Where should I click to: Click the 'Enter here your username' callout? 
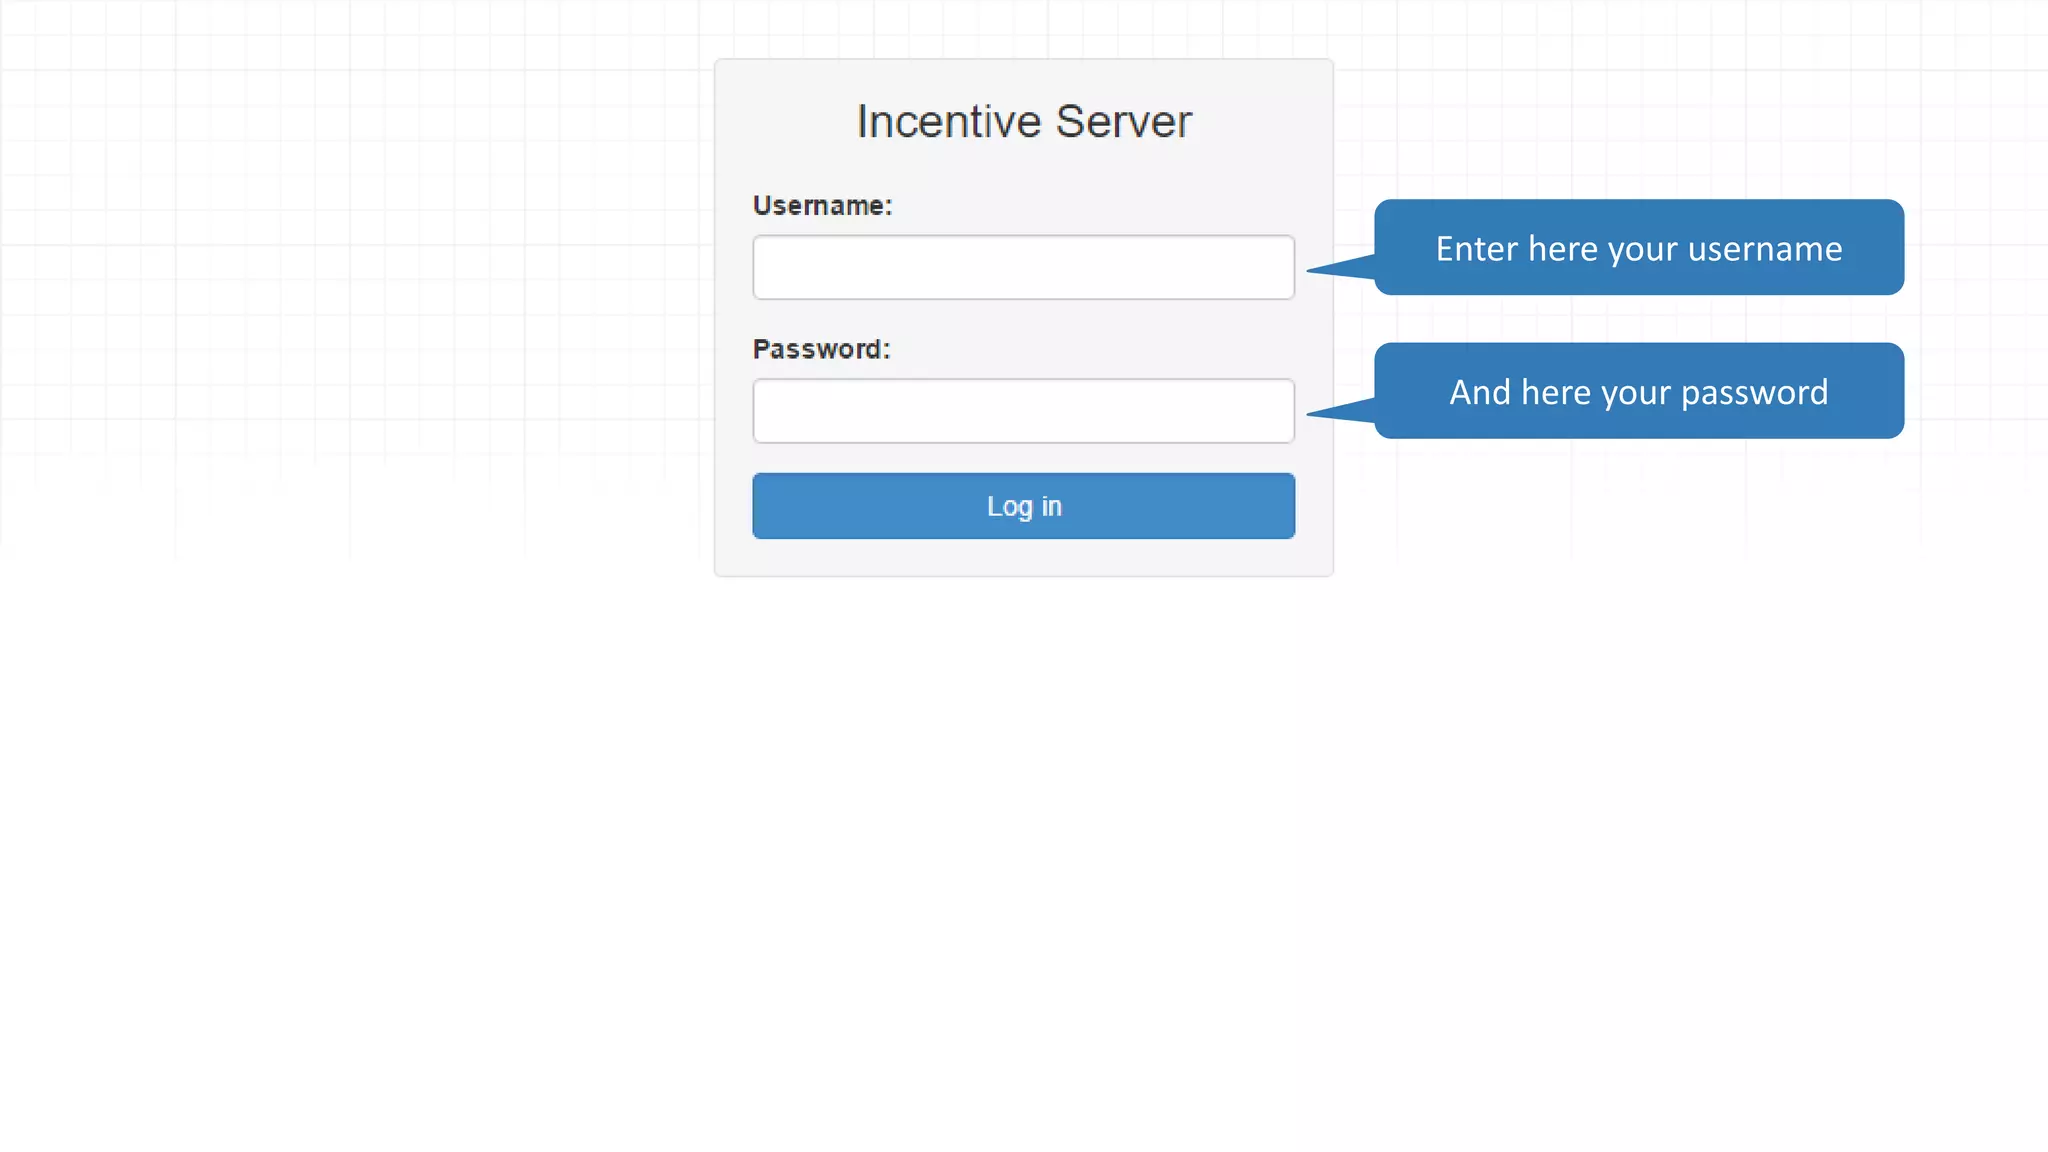pos(1638,248)
